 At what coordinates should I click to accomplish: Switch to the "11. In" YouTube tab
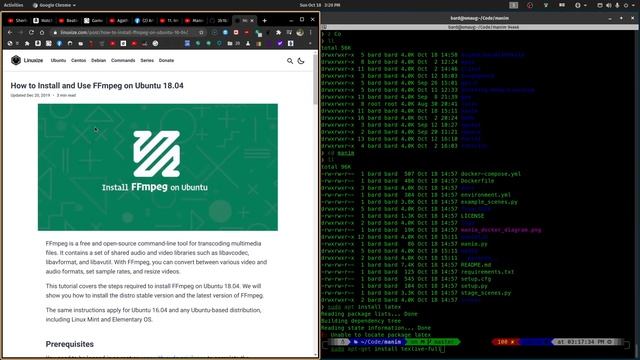tap(169, 20)
